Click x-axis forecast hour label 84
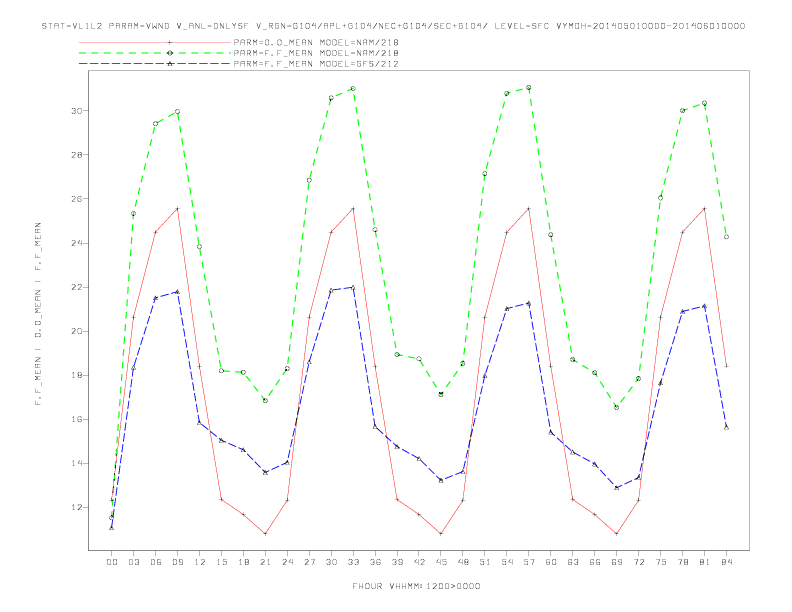792x612 pixels. click(x=727, y=562)
